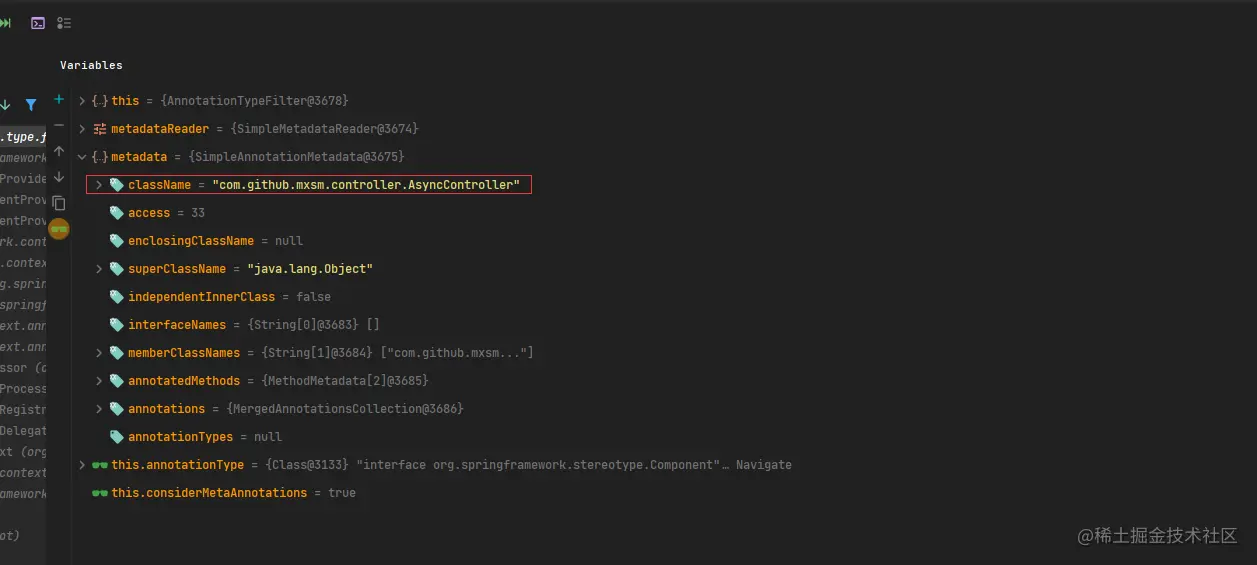Click the access field tag icon

point(117,213)
